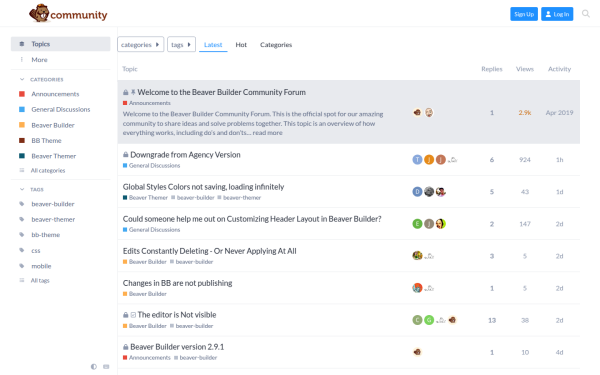Image resolution: width=600 pixels, height=375 pixels.
Task: Open Beaver Builder category in sidebar
Action: pyautogui.click(x=53, y=125)
